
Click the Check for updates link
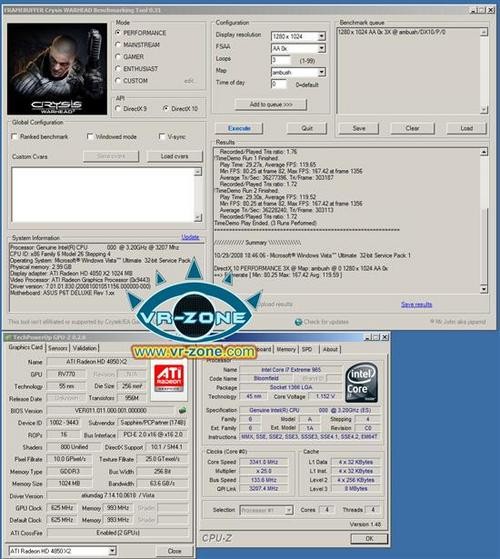[326, 322]
